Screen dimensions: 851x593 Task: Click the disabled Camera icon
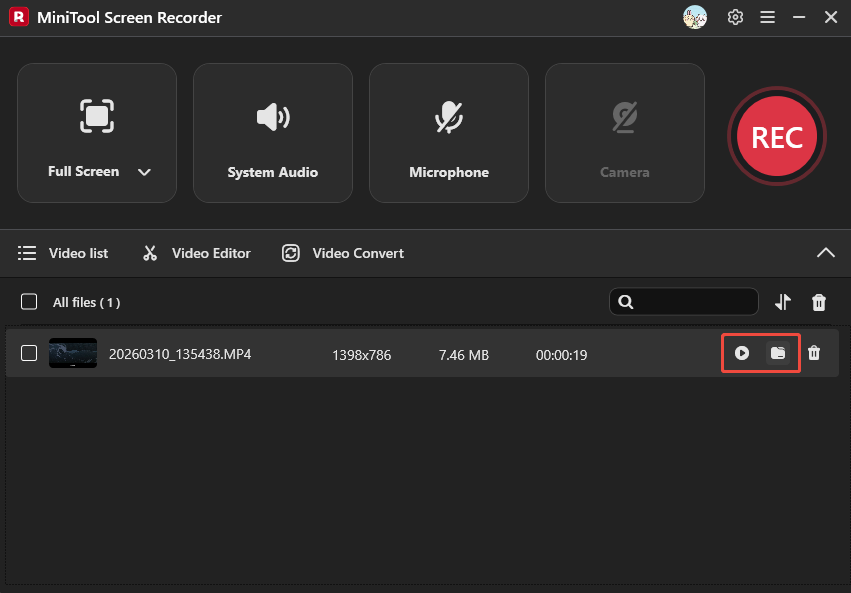(x=624, y=117)
